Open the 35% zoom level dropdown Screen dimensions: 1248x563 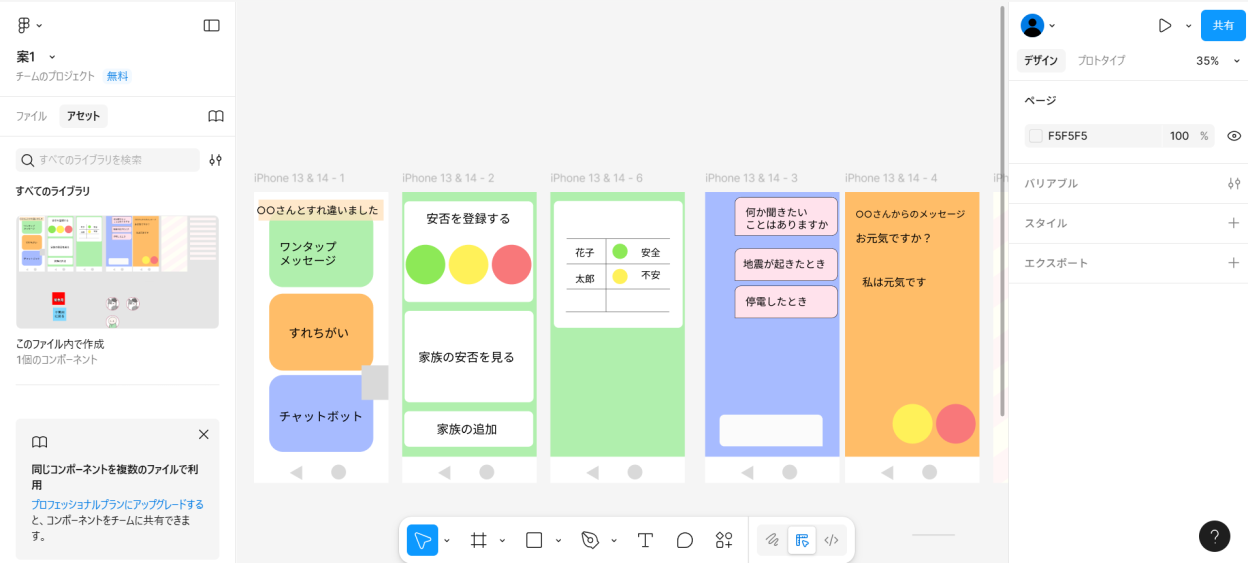tap(1217, 61)
